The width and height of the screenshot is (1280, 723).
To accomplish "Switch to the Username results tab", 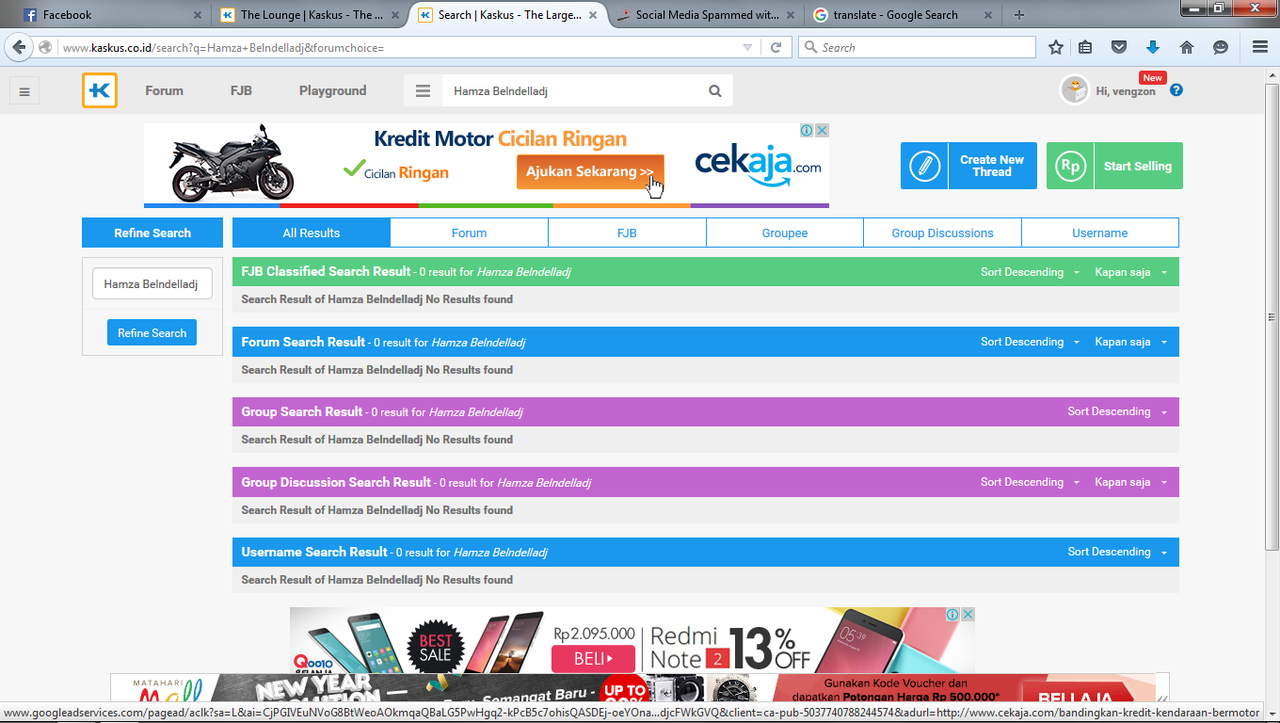I will point(1100,233).
